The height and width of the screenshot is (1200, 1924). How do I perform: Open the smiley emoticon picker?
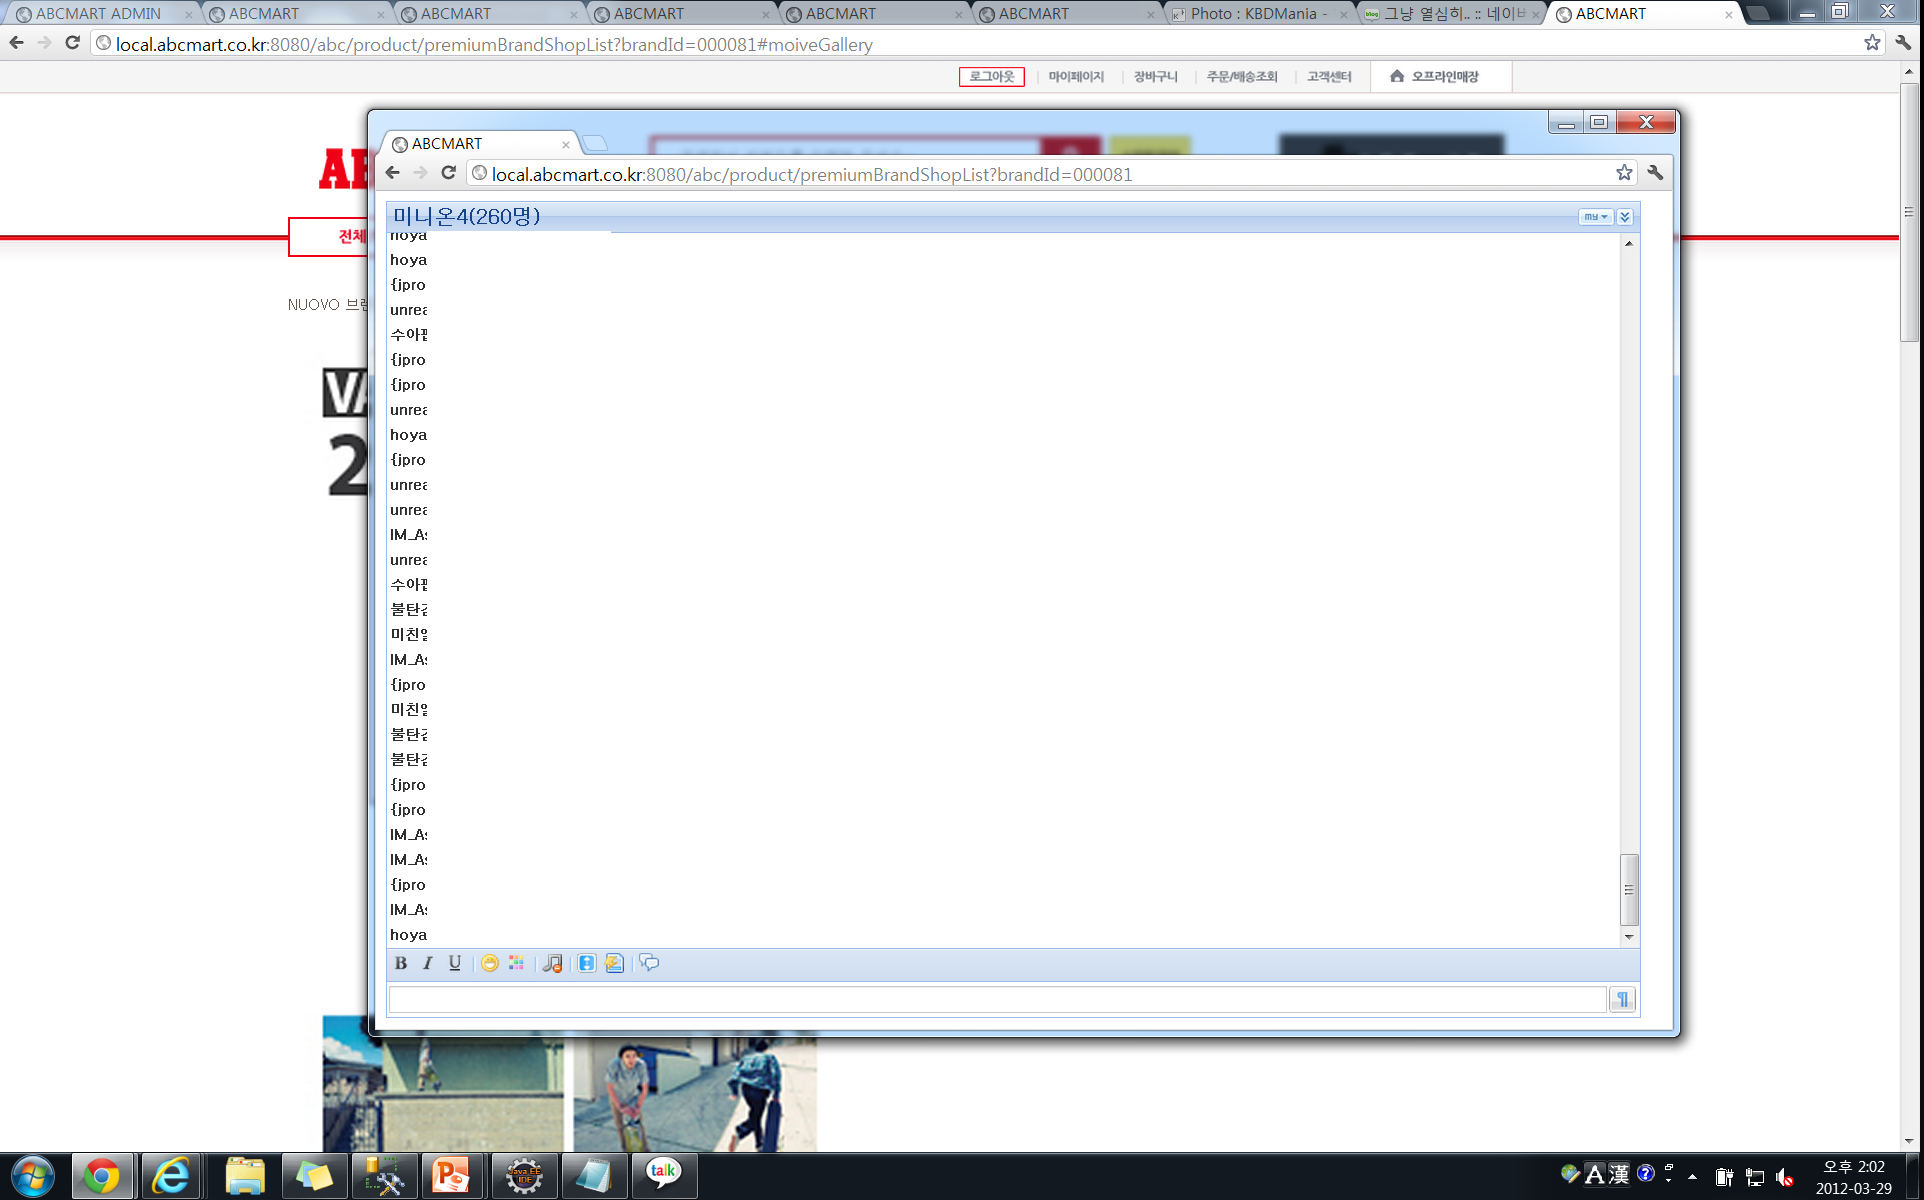pyautogui.click(x=490, y=963)
